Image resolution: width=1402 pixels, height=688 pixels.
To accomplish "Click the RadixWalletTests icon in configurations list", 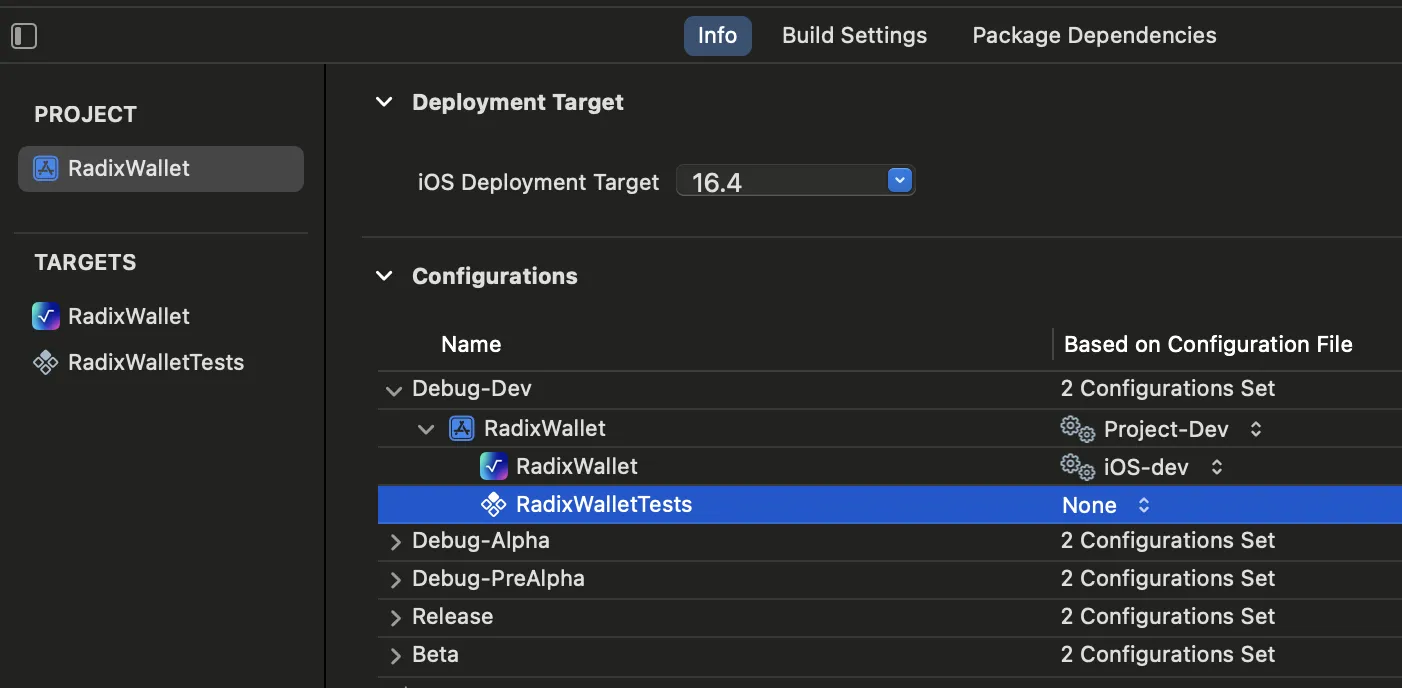I will click(x=493, y=504).
